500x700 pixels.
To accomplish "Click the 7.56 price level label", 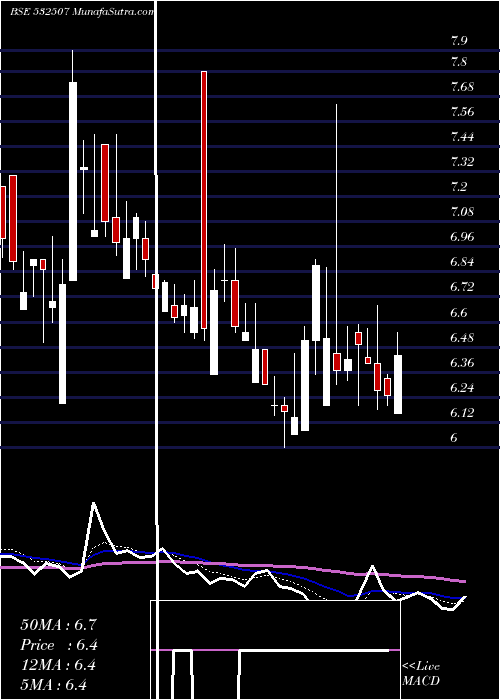I will click(462, 112).
